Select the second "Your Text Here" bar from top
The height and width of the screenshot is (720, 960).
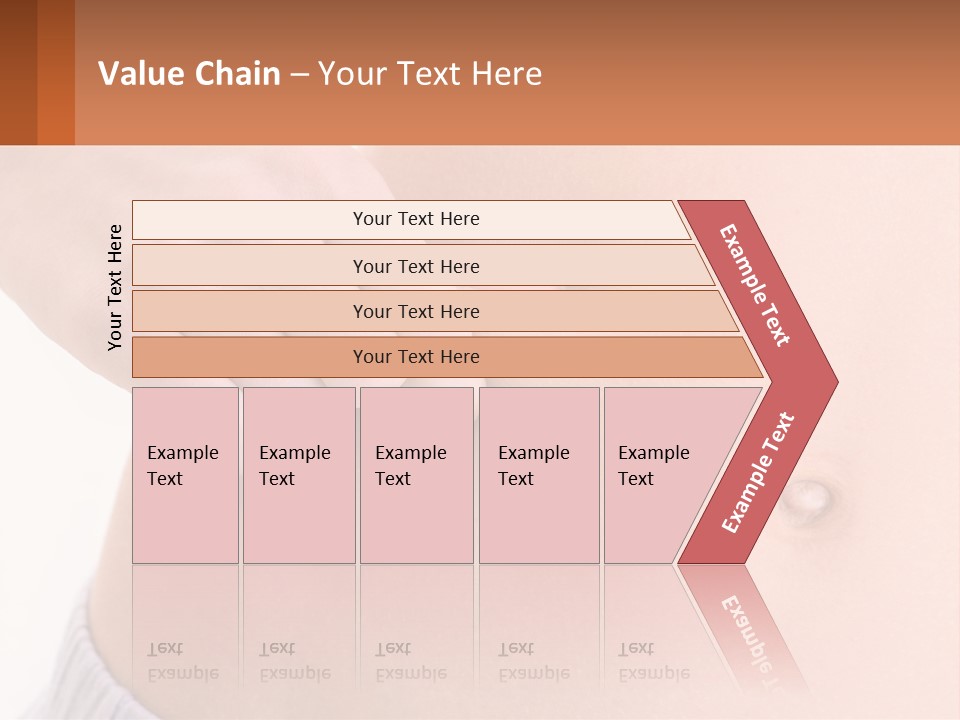416,266
